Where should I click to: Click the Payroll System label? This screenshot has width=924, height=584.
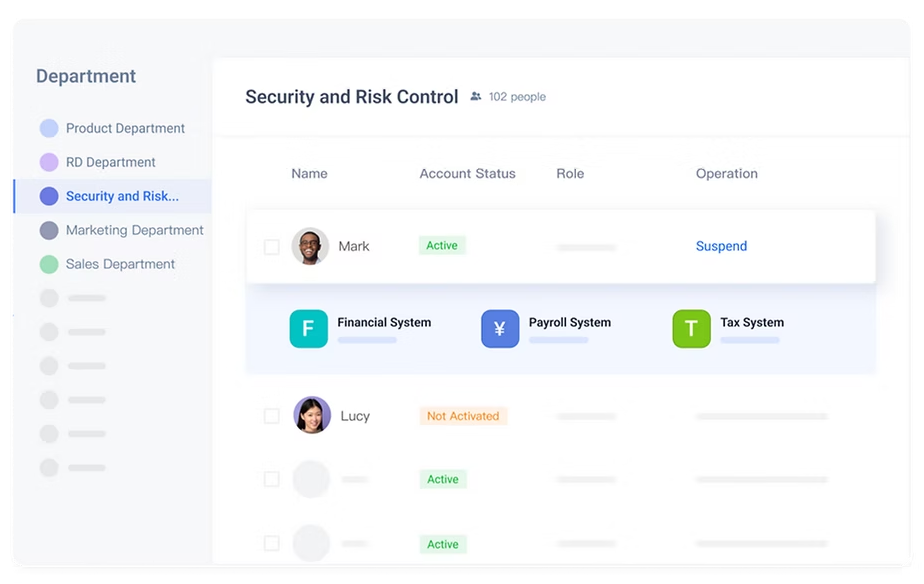click(570, 322)
